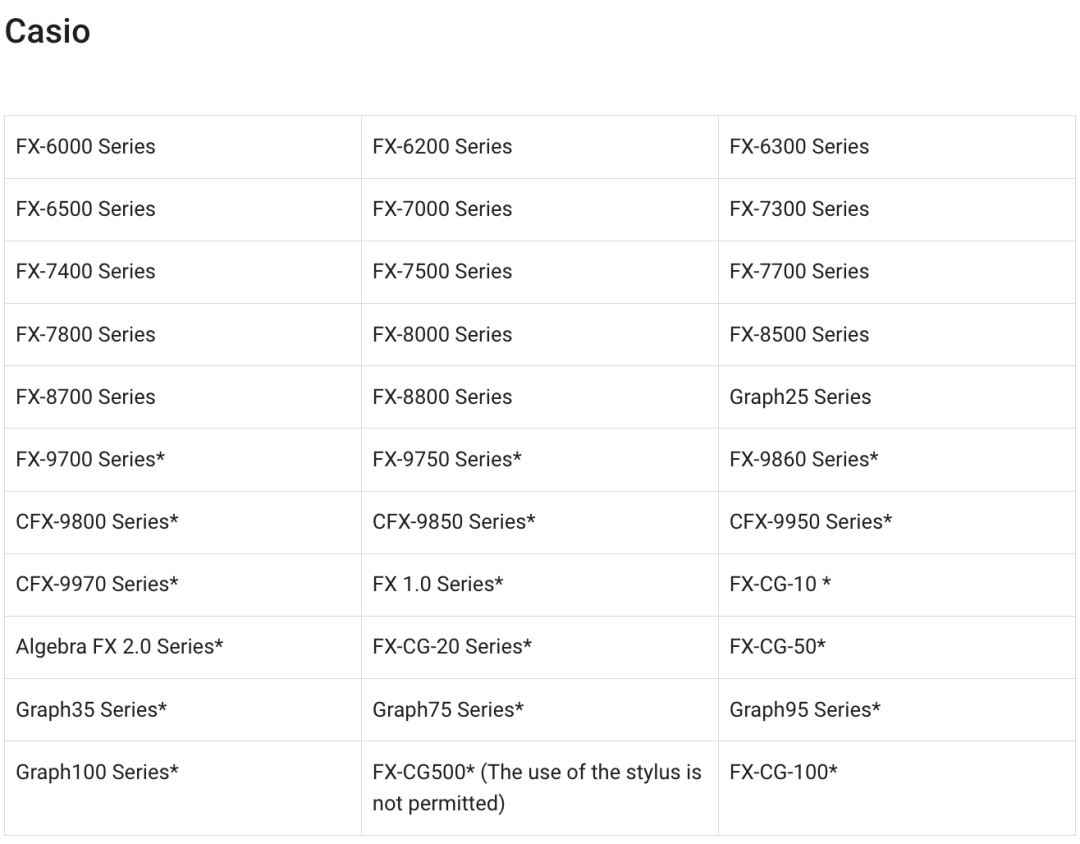Click the FX-CG-10 * entry
Screen dimensions: 1080x844
click(x=780, y=584)
